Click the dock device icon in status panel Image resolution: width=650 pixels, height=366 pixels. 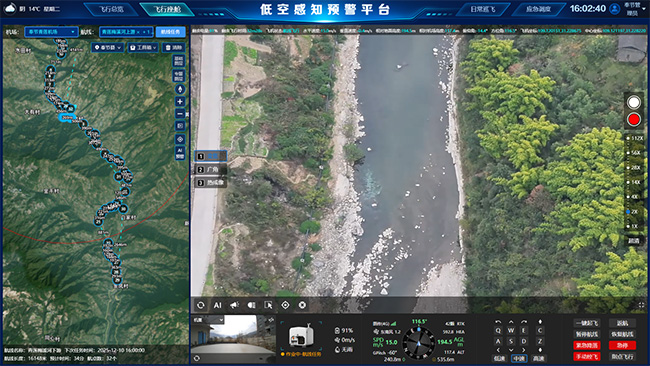point(301,336)
